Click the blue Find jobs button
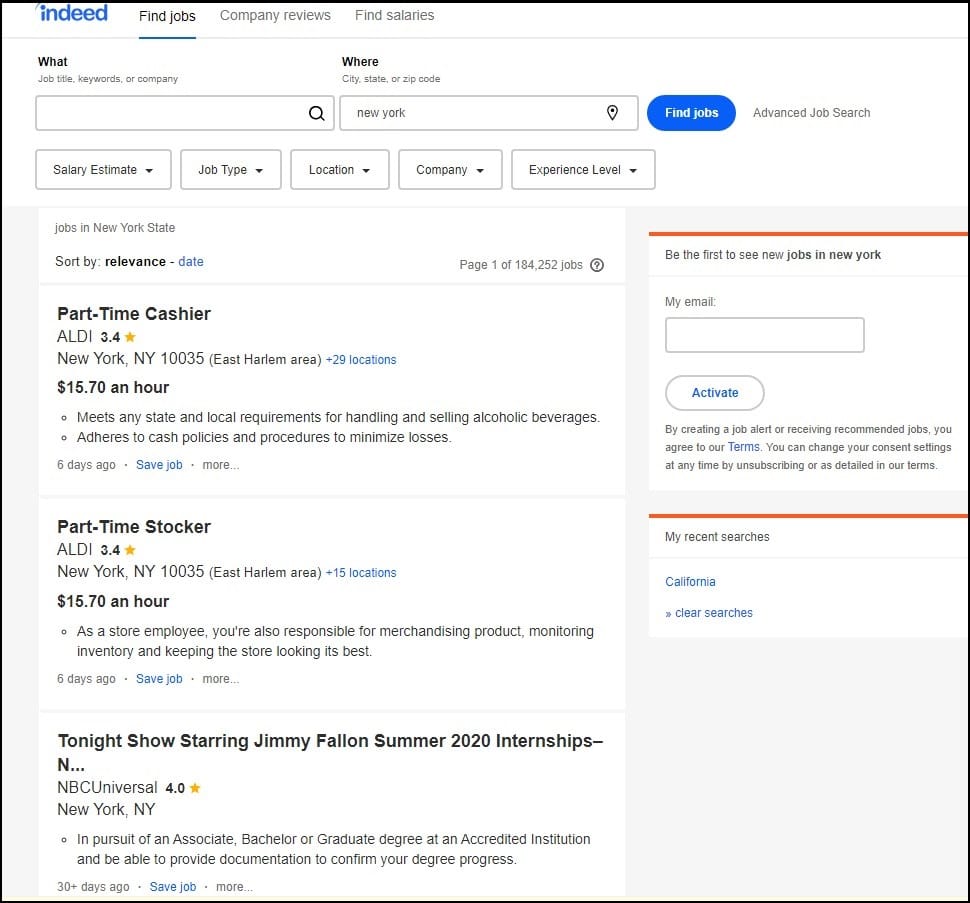The width and height of the screenshot is (970, 903). 691,113
